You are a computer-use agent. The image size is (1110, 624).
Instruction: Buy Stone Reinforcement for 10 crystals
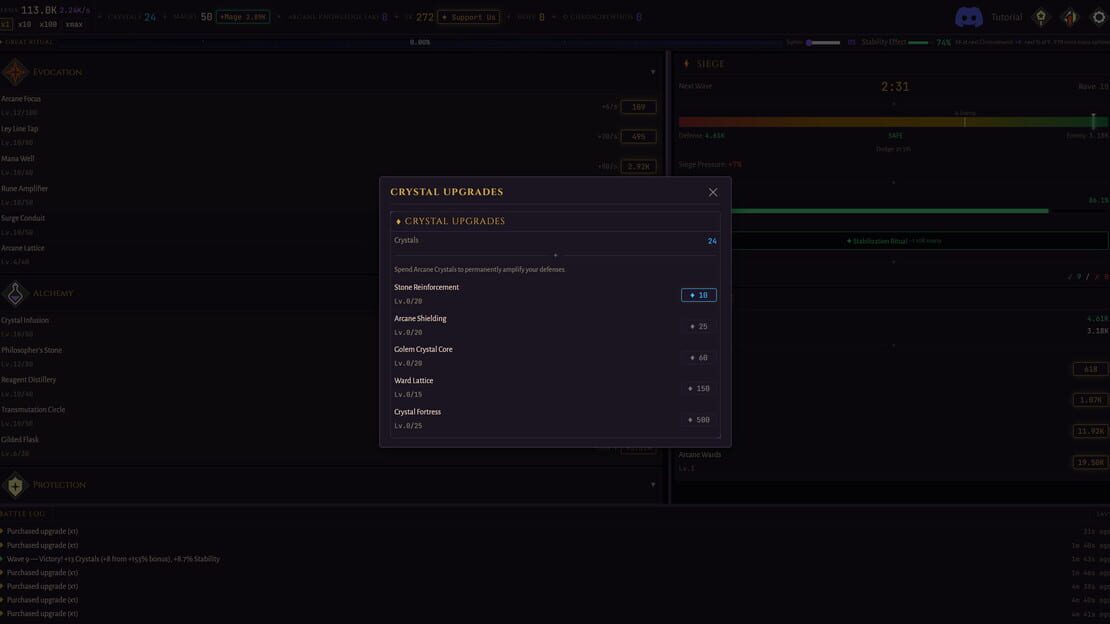pos(699,295)
